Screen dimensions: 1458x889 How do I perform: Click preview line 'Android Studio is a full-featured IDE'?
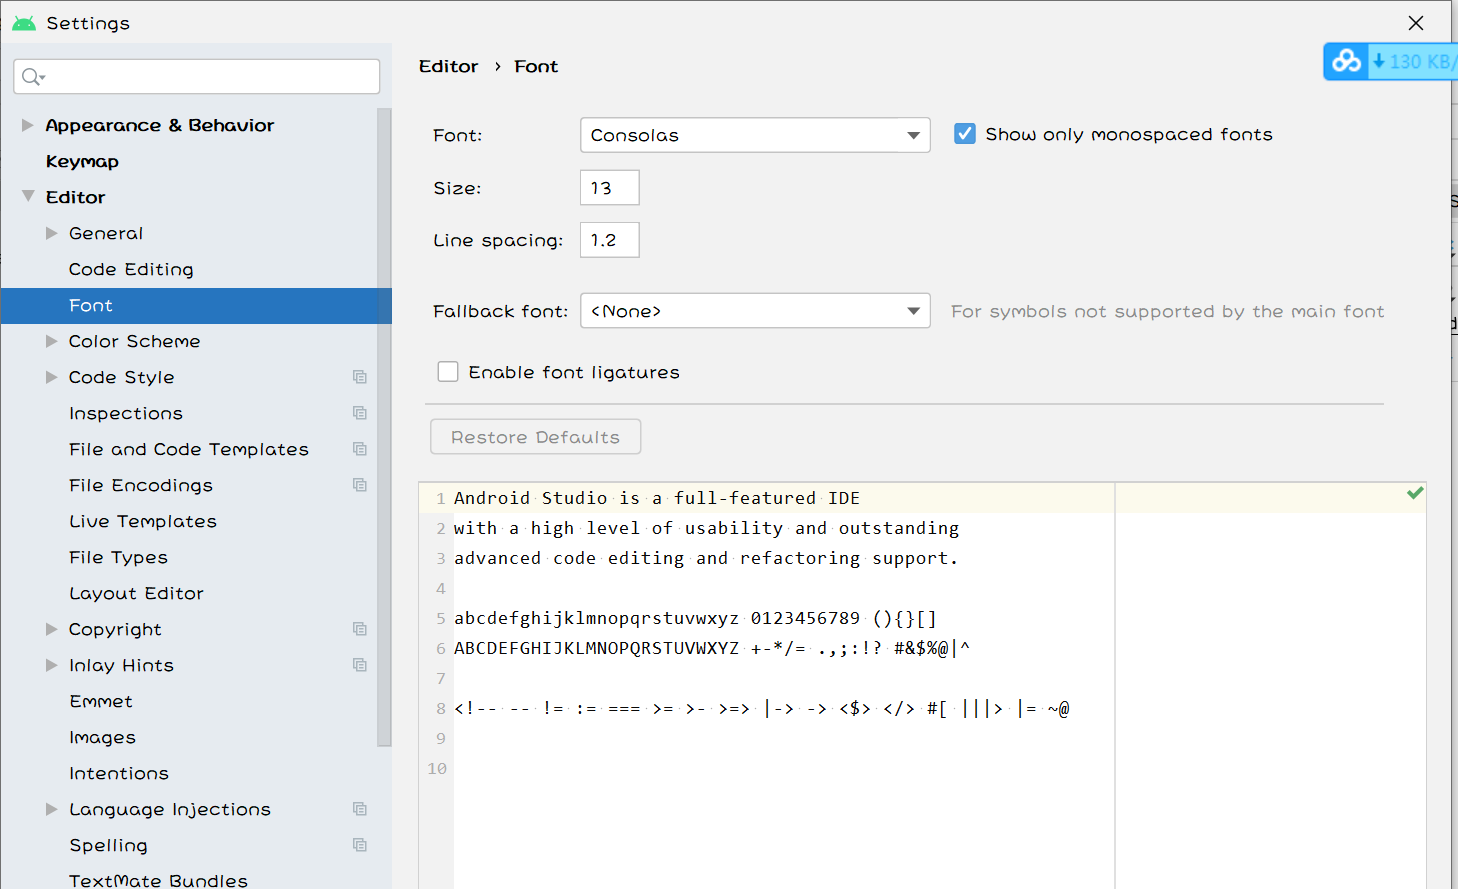[657, 498]
